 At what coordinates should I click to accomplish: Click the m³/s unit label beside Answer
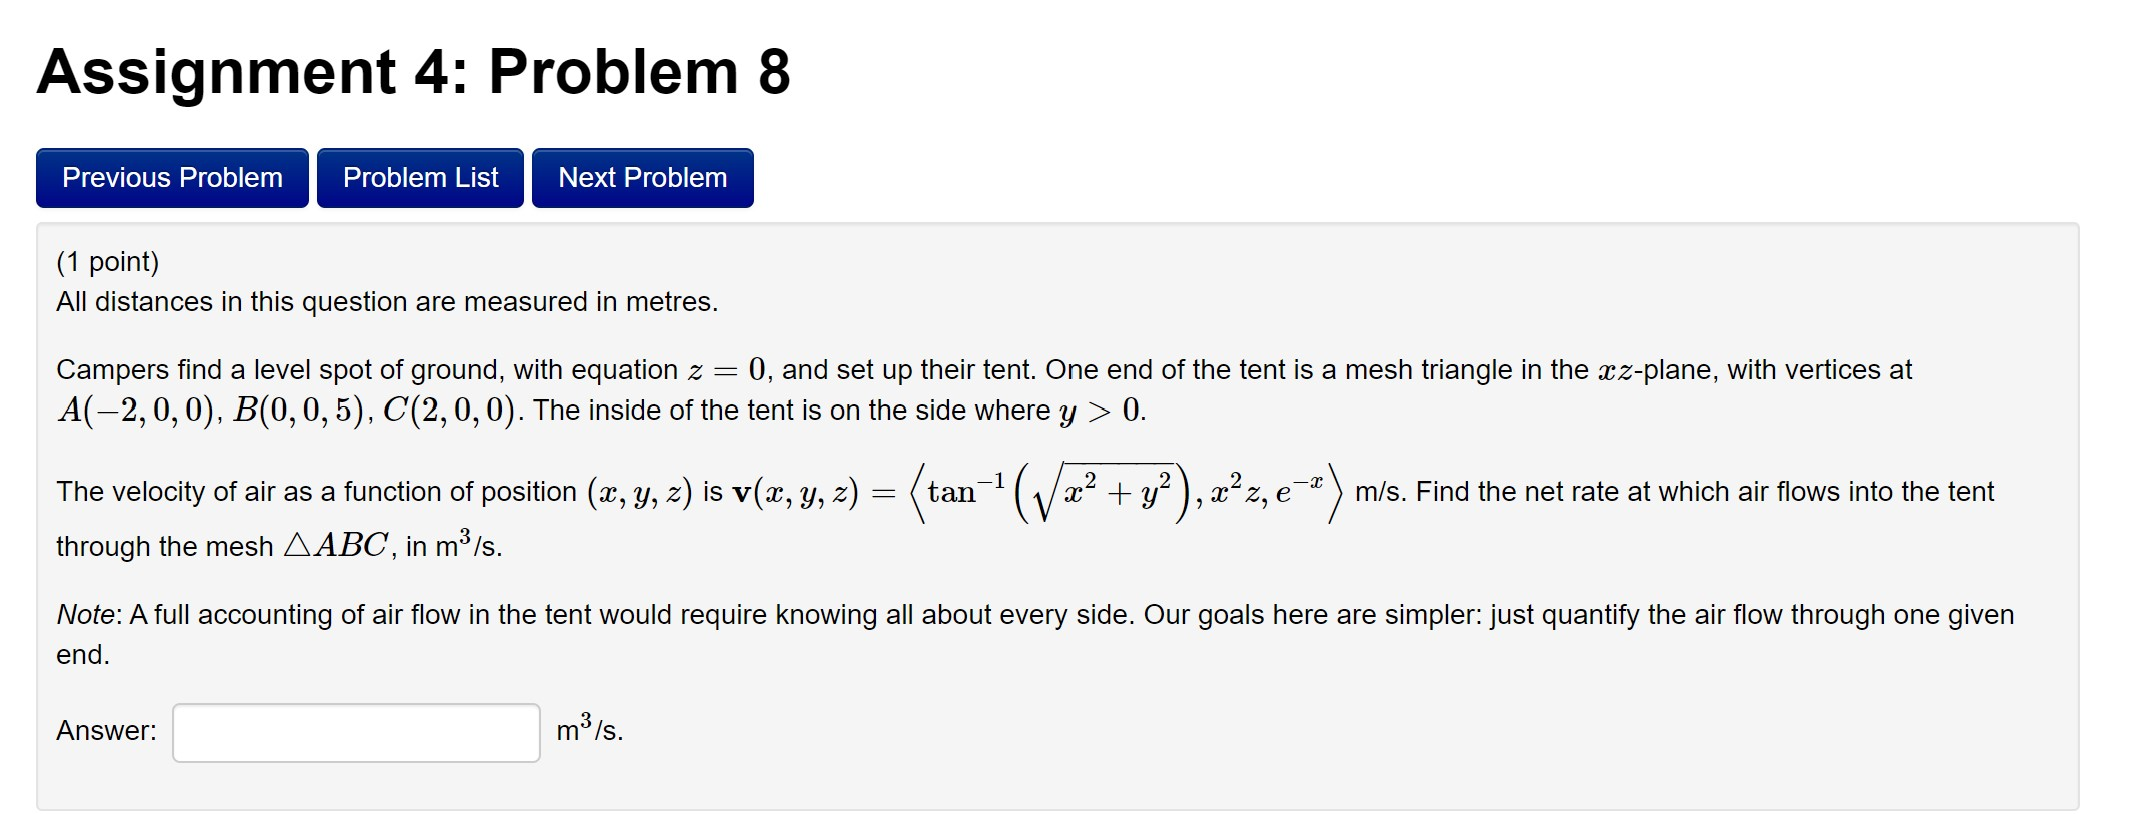[x=587, y=731]
